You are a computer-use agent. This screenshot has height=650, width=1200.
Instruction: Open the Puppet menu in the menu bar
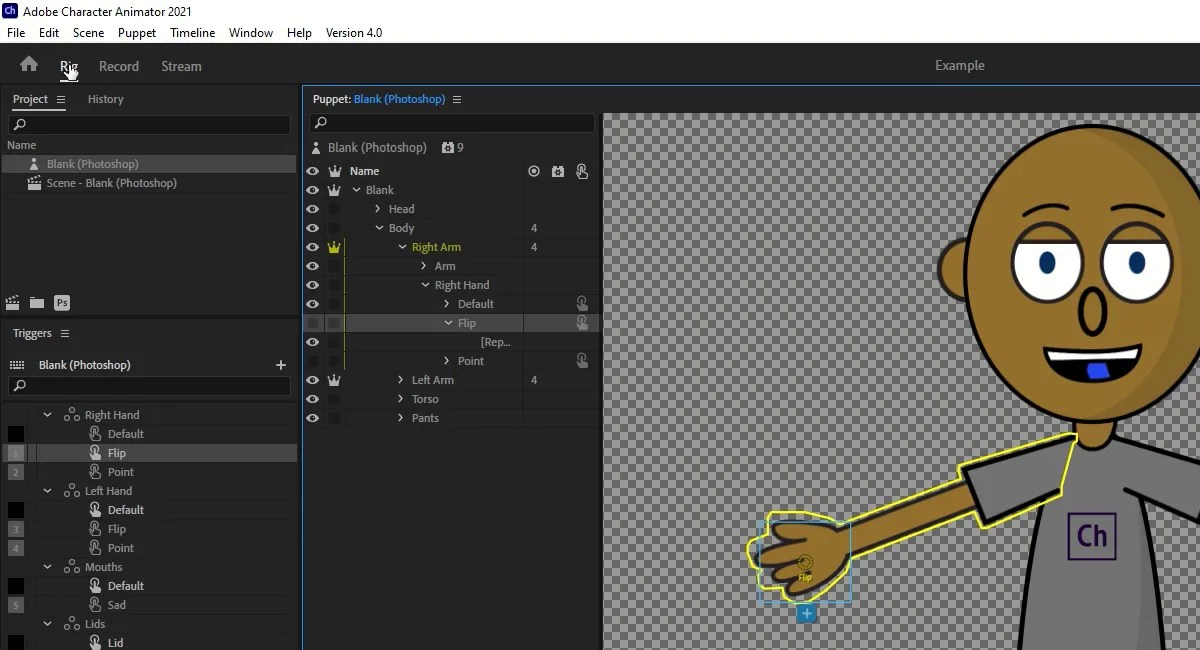coord(136,33)
